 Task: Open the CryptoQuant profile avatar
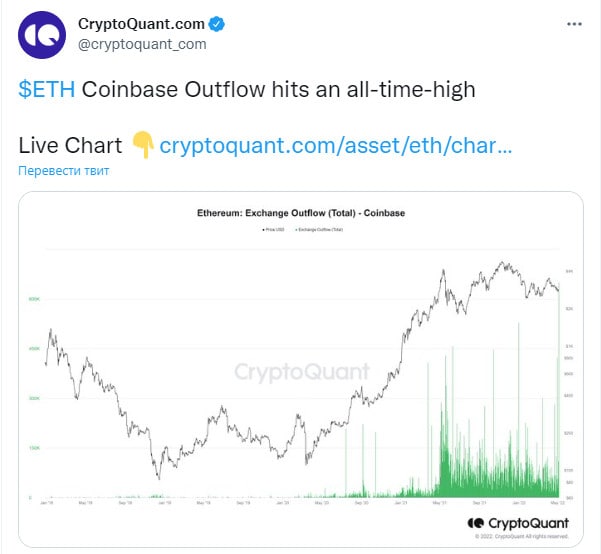click(x=42, y=35)
